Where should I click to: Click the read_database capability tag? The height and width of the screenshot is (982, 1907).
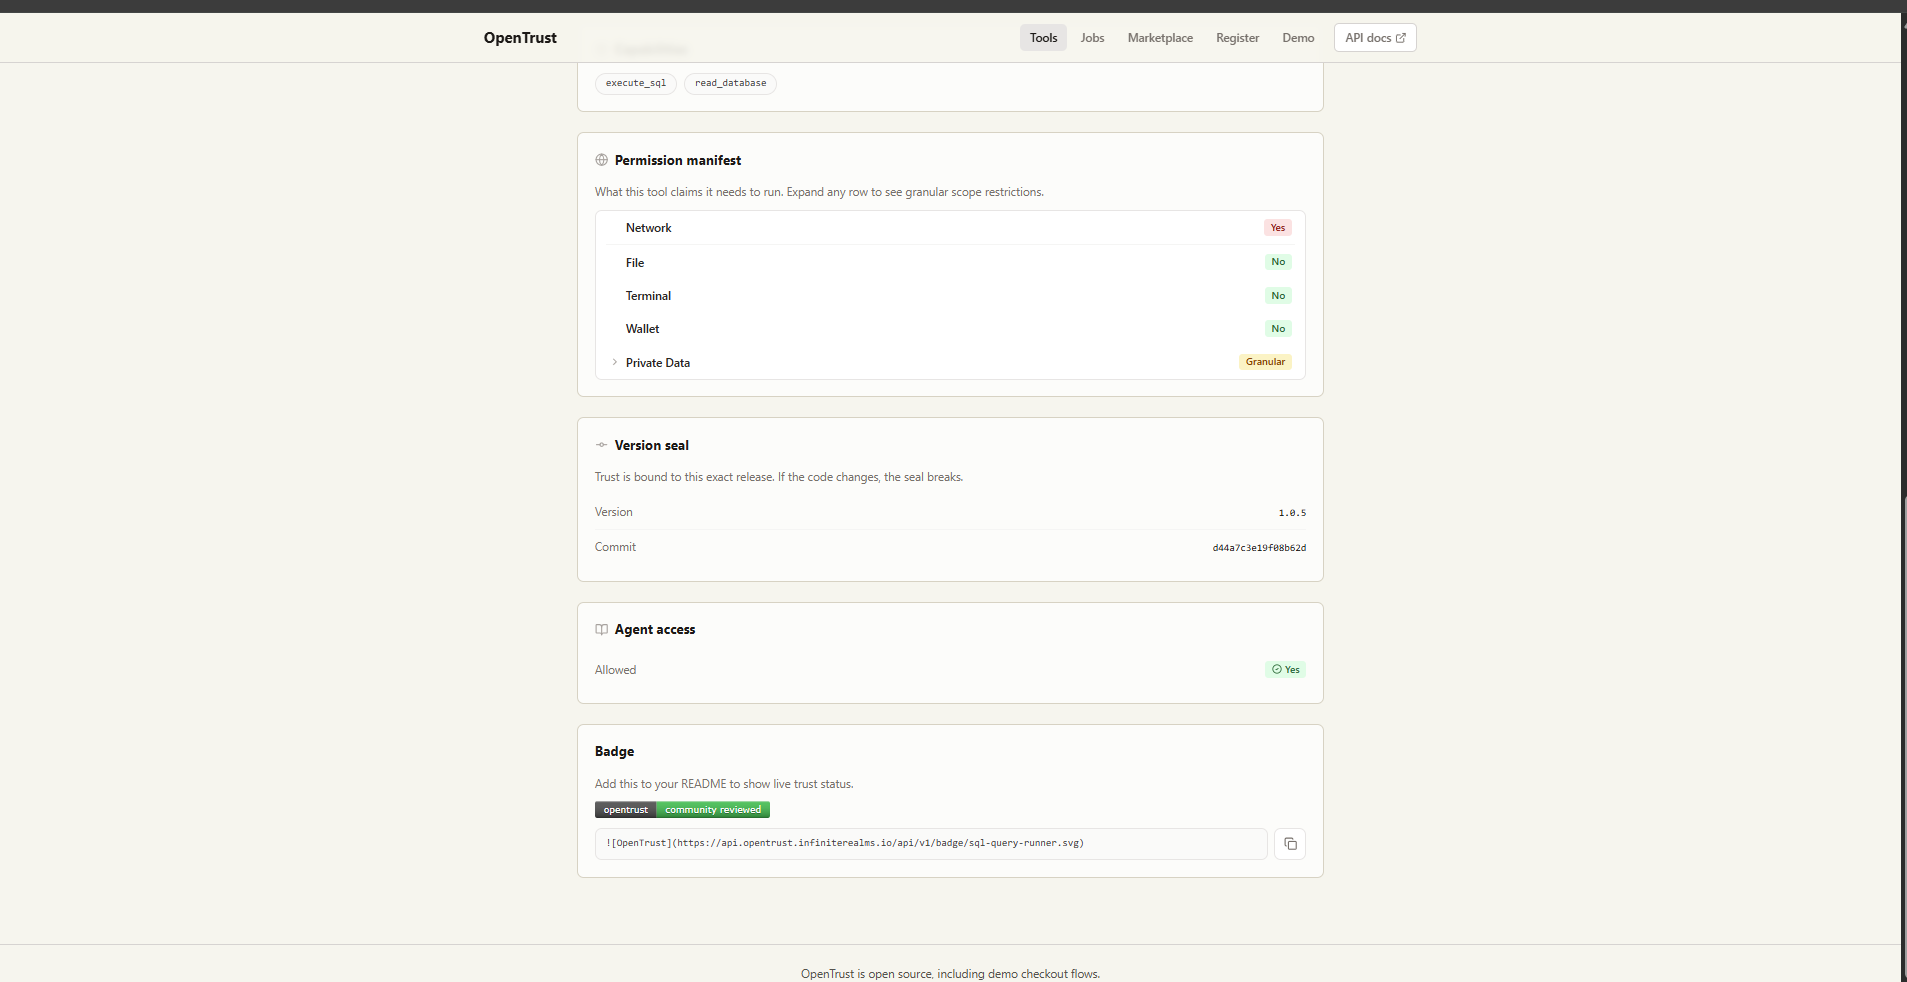click(x=730, y=83)
